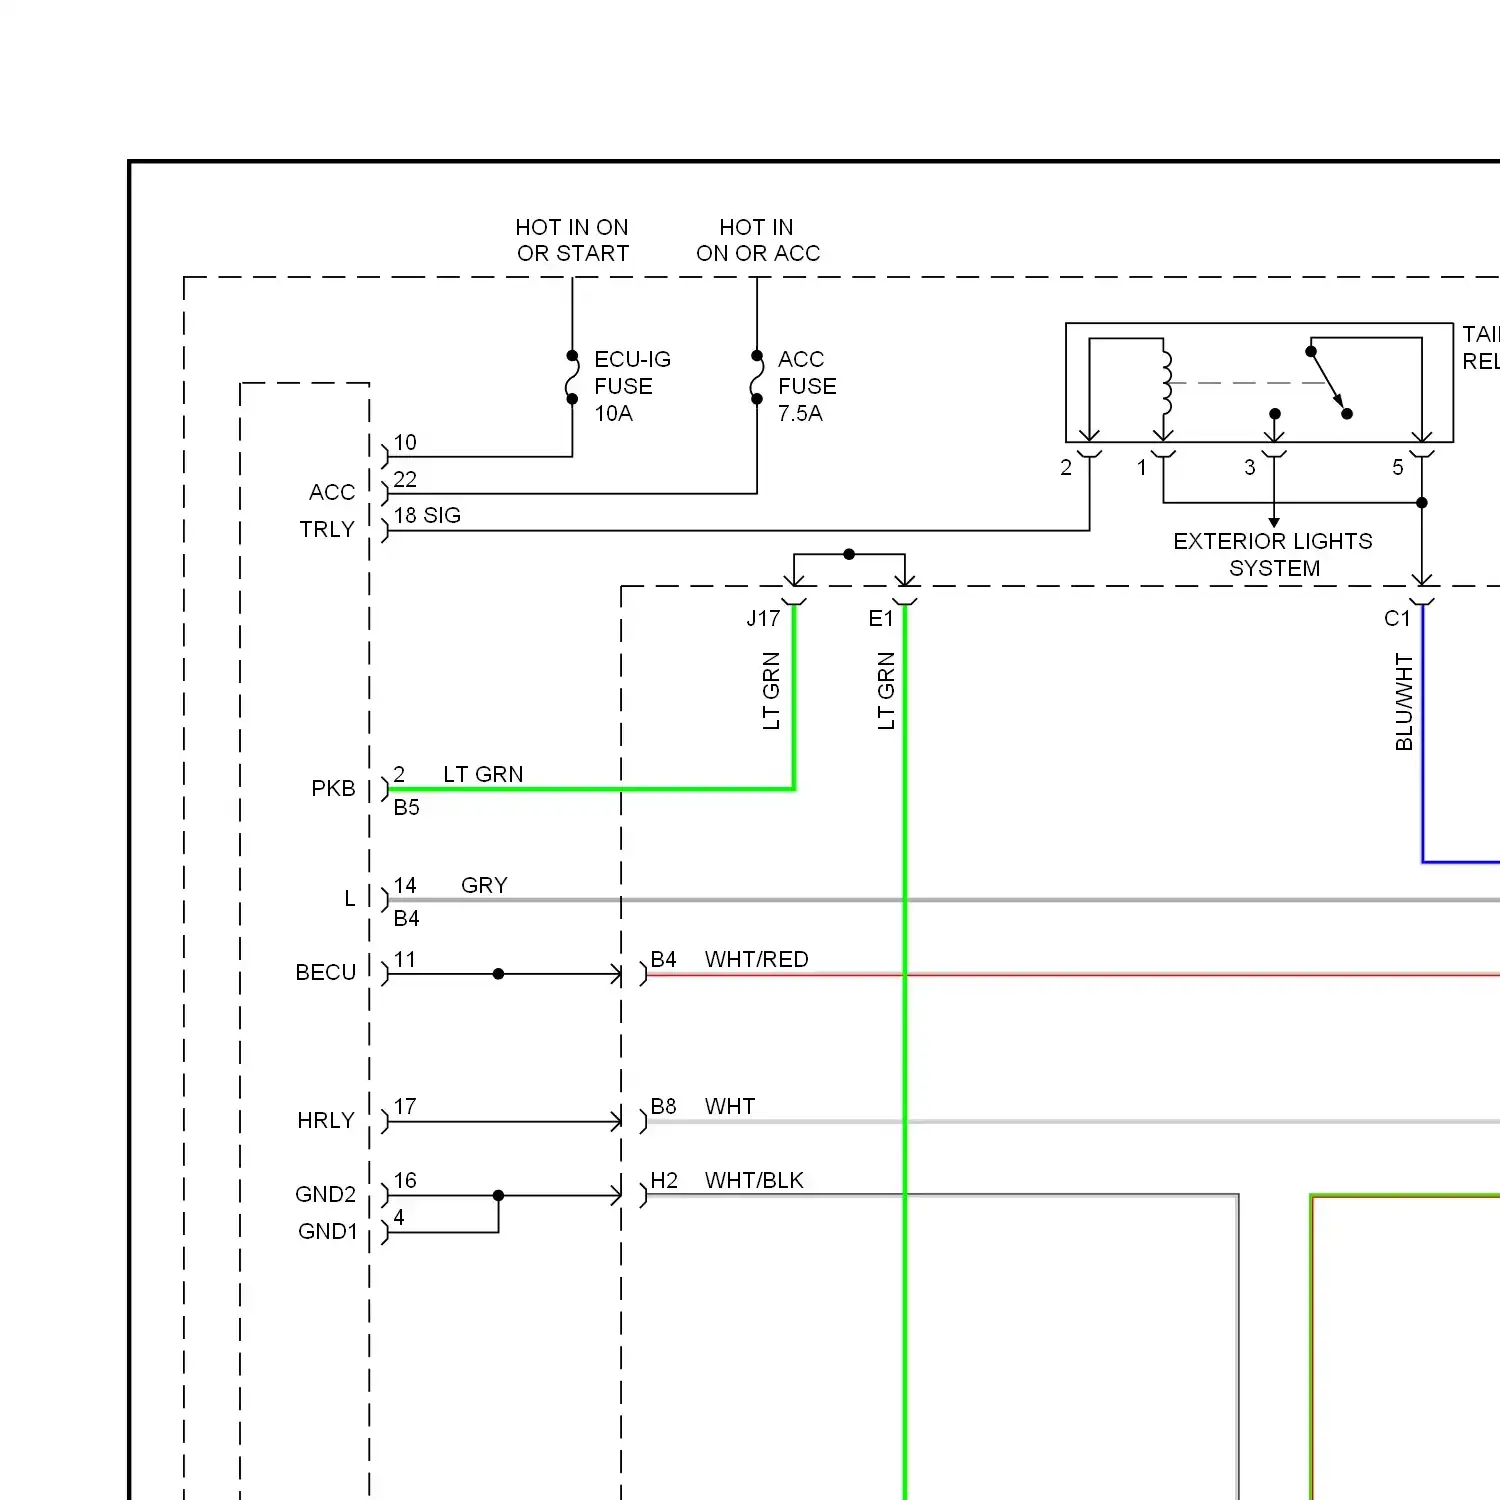Click the ACC fuse symbol
1500x1500 pixels.
coord(757,377)
